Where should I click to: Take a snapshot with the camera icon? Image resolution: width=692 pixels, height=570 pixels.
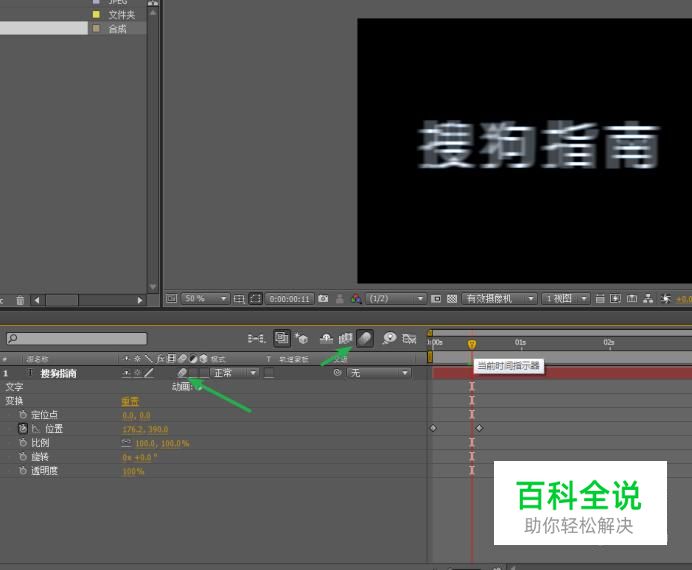[323, 299]
